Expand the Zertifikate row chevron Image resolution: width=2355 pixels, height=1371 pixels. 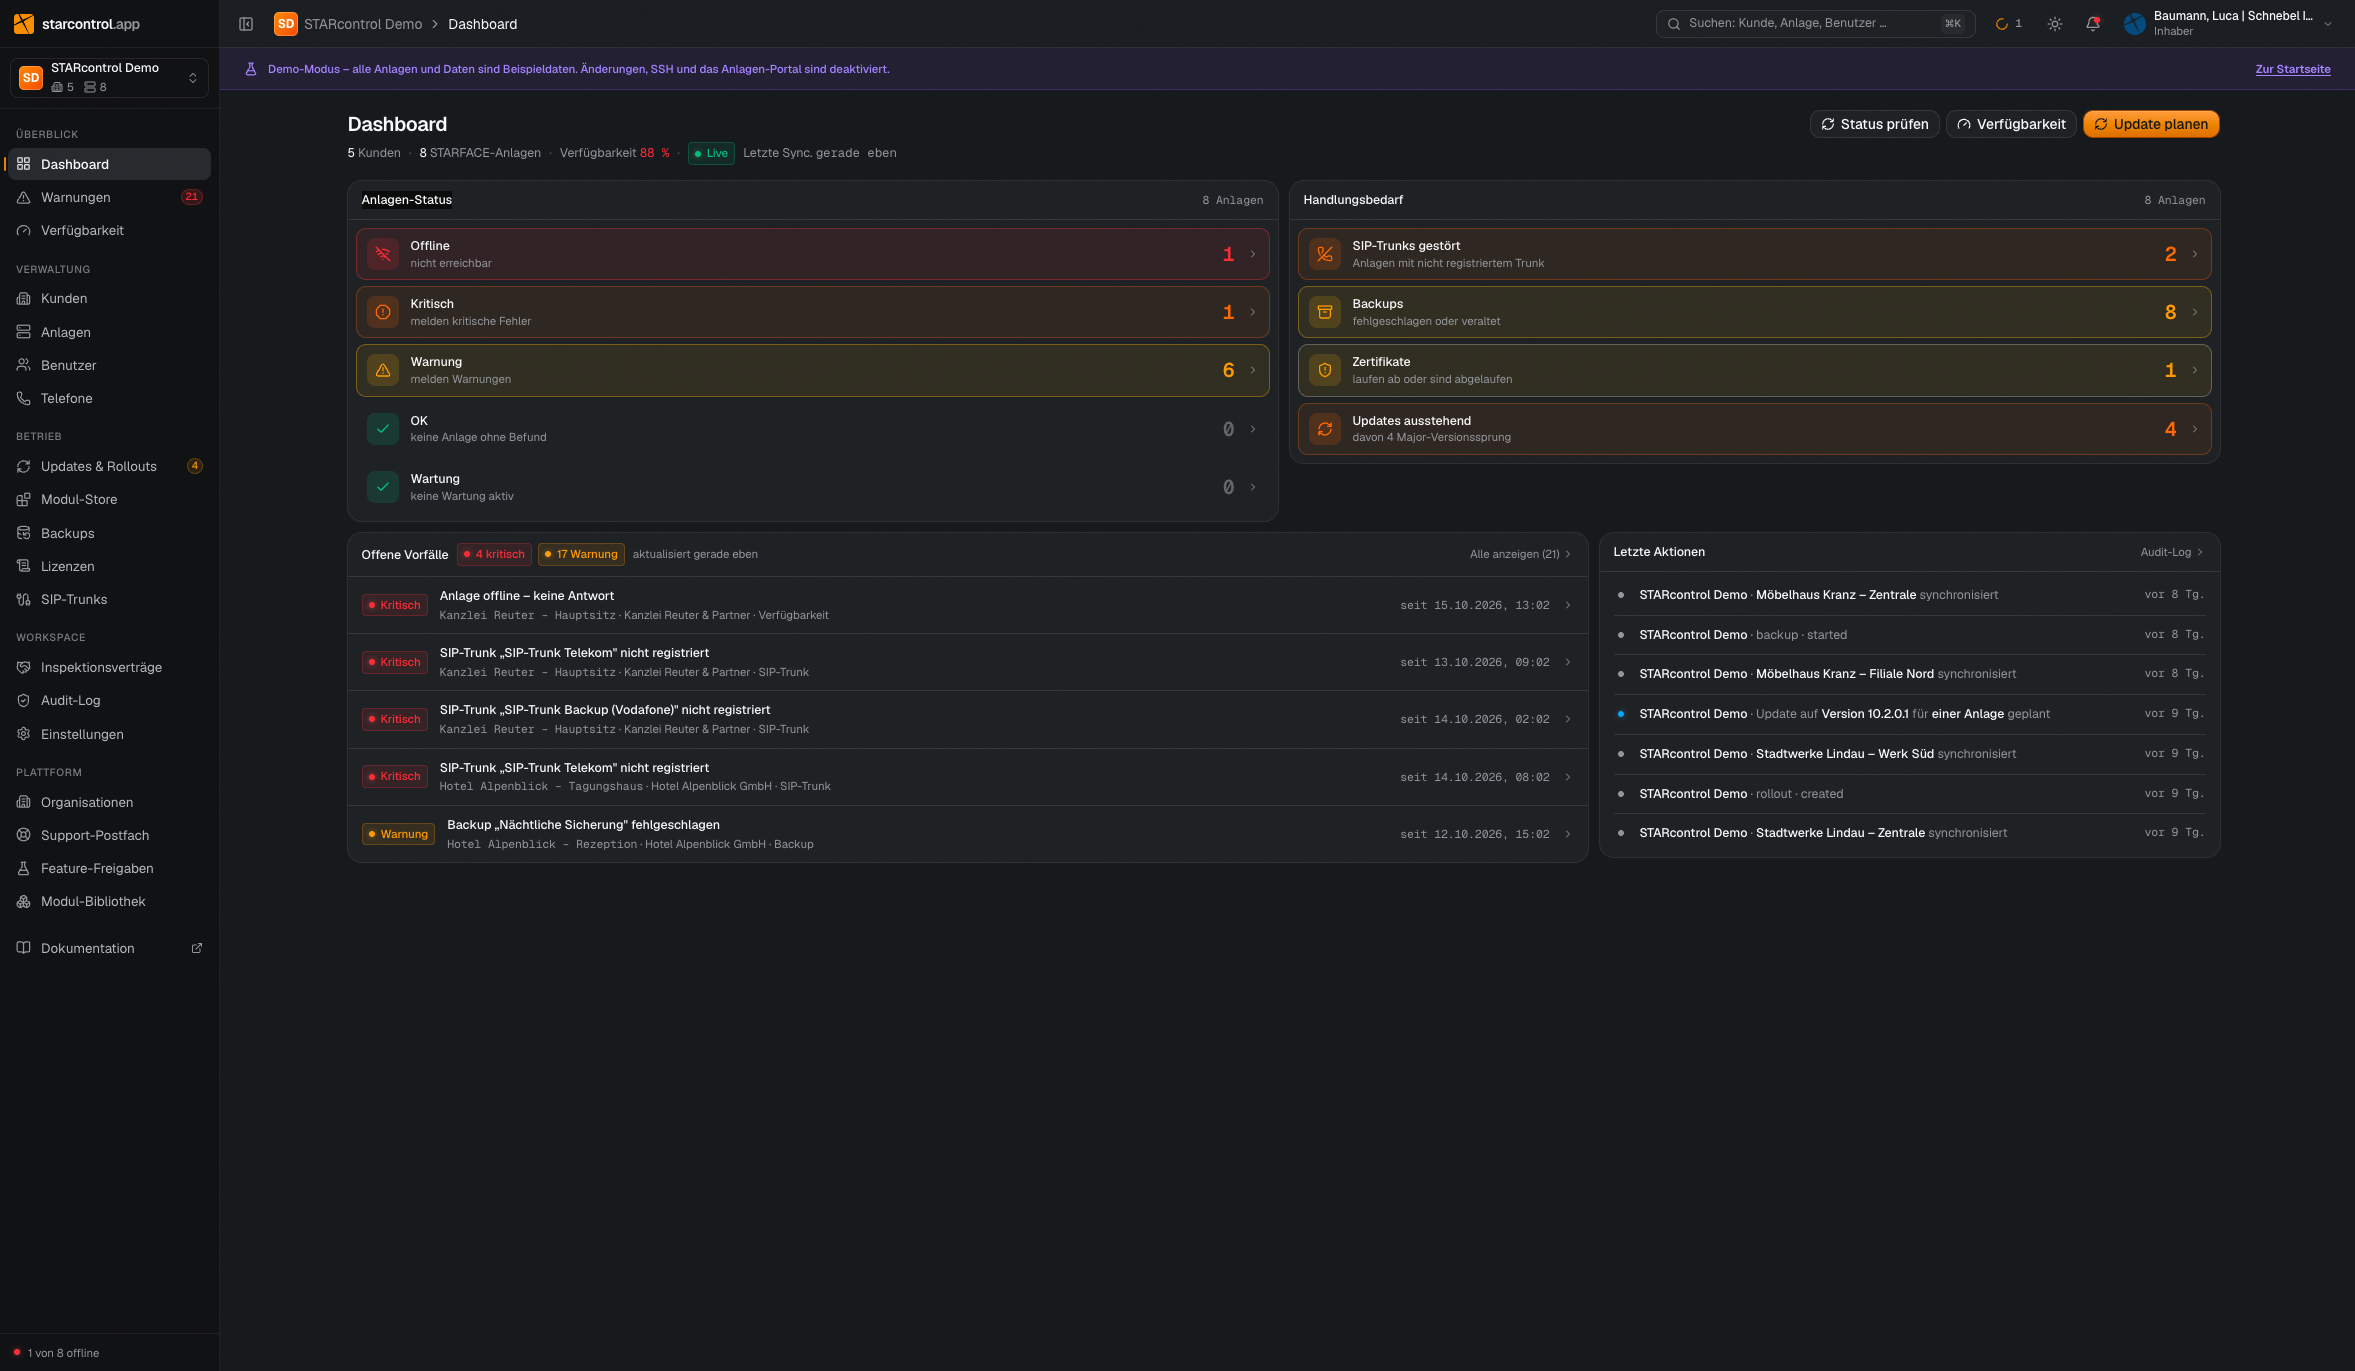coord(2195,370)
